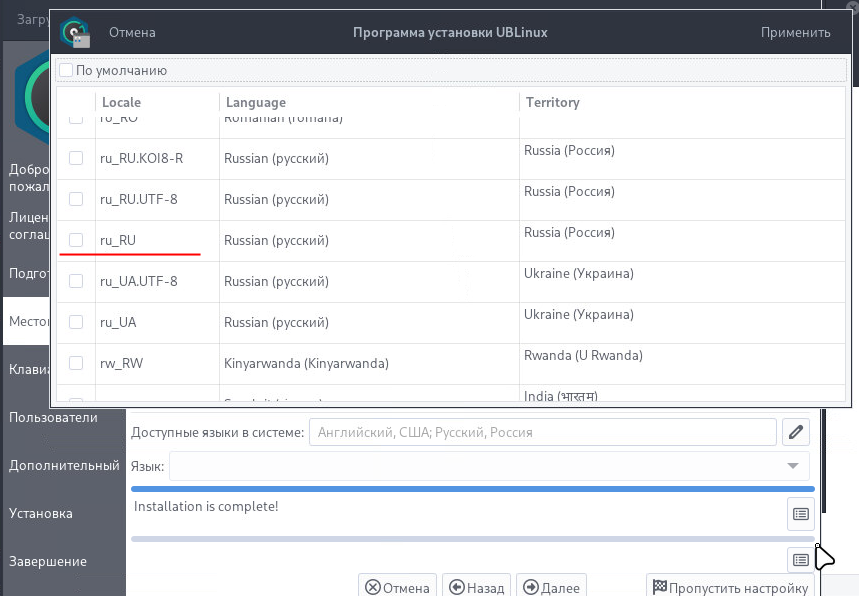Click the 'Далее' button
The image size is (859, 596).
click(x=551, y=587)
